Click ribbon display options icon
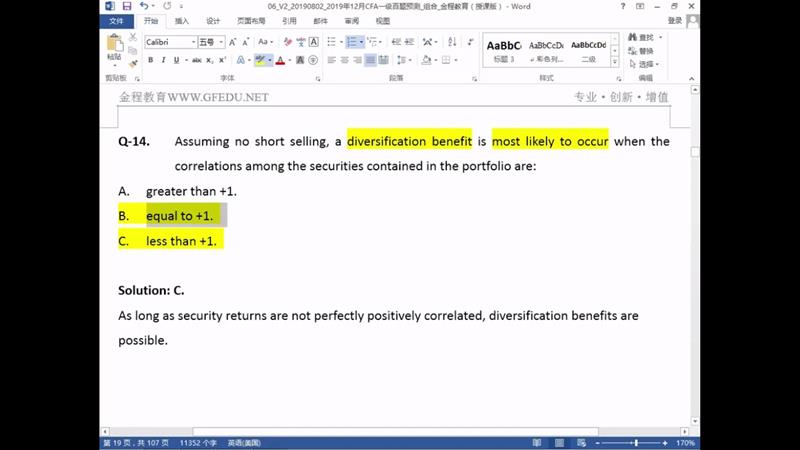 click(x=640, y=6)
